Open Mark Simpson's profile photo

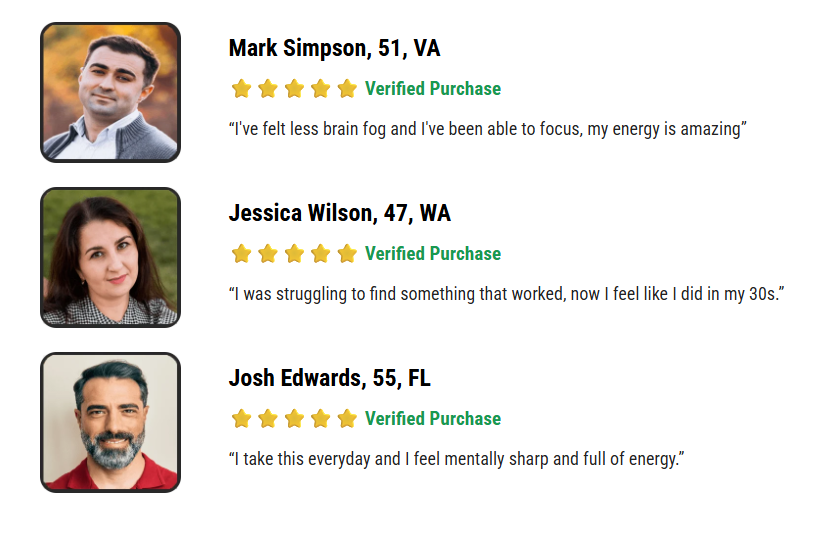point(110,92)
